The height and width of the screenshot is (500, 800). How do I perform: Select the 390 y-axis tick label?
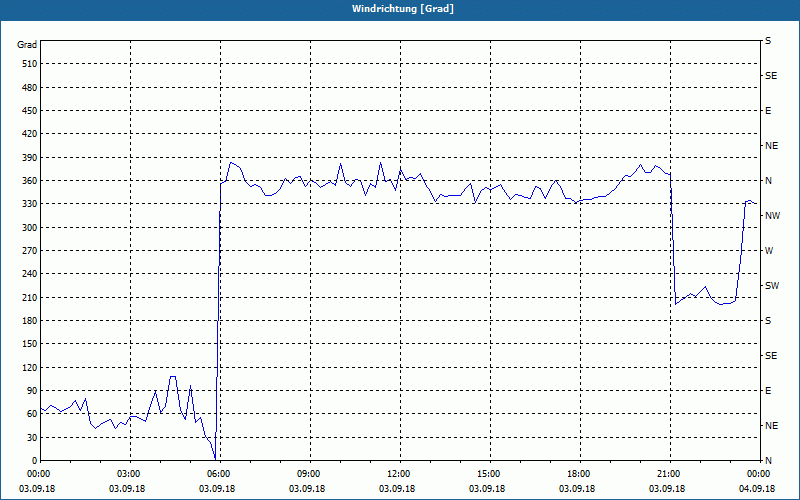click(x=30, y=158)
